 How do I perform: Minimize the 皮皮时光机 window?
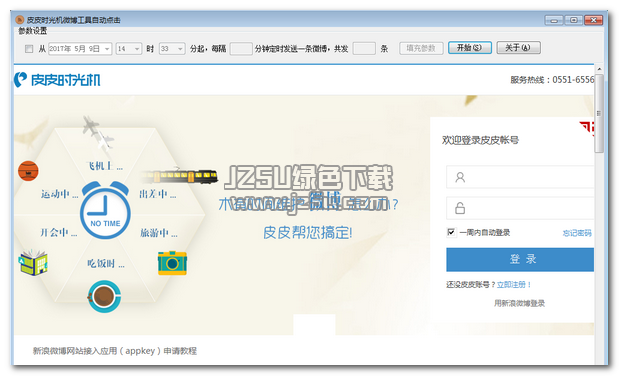(554, 20)
